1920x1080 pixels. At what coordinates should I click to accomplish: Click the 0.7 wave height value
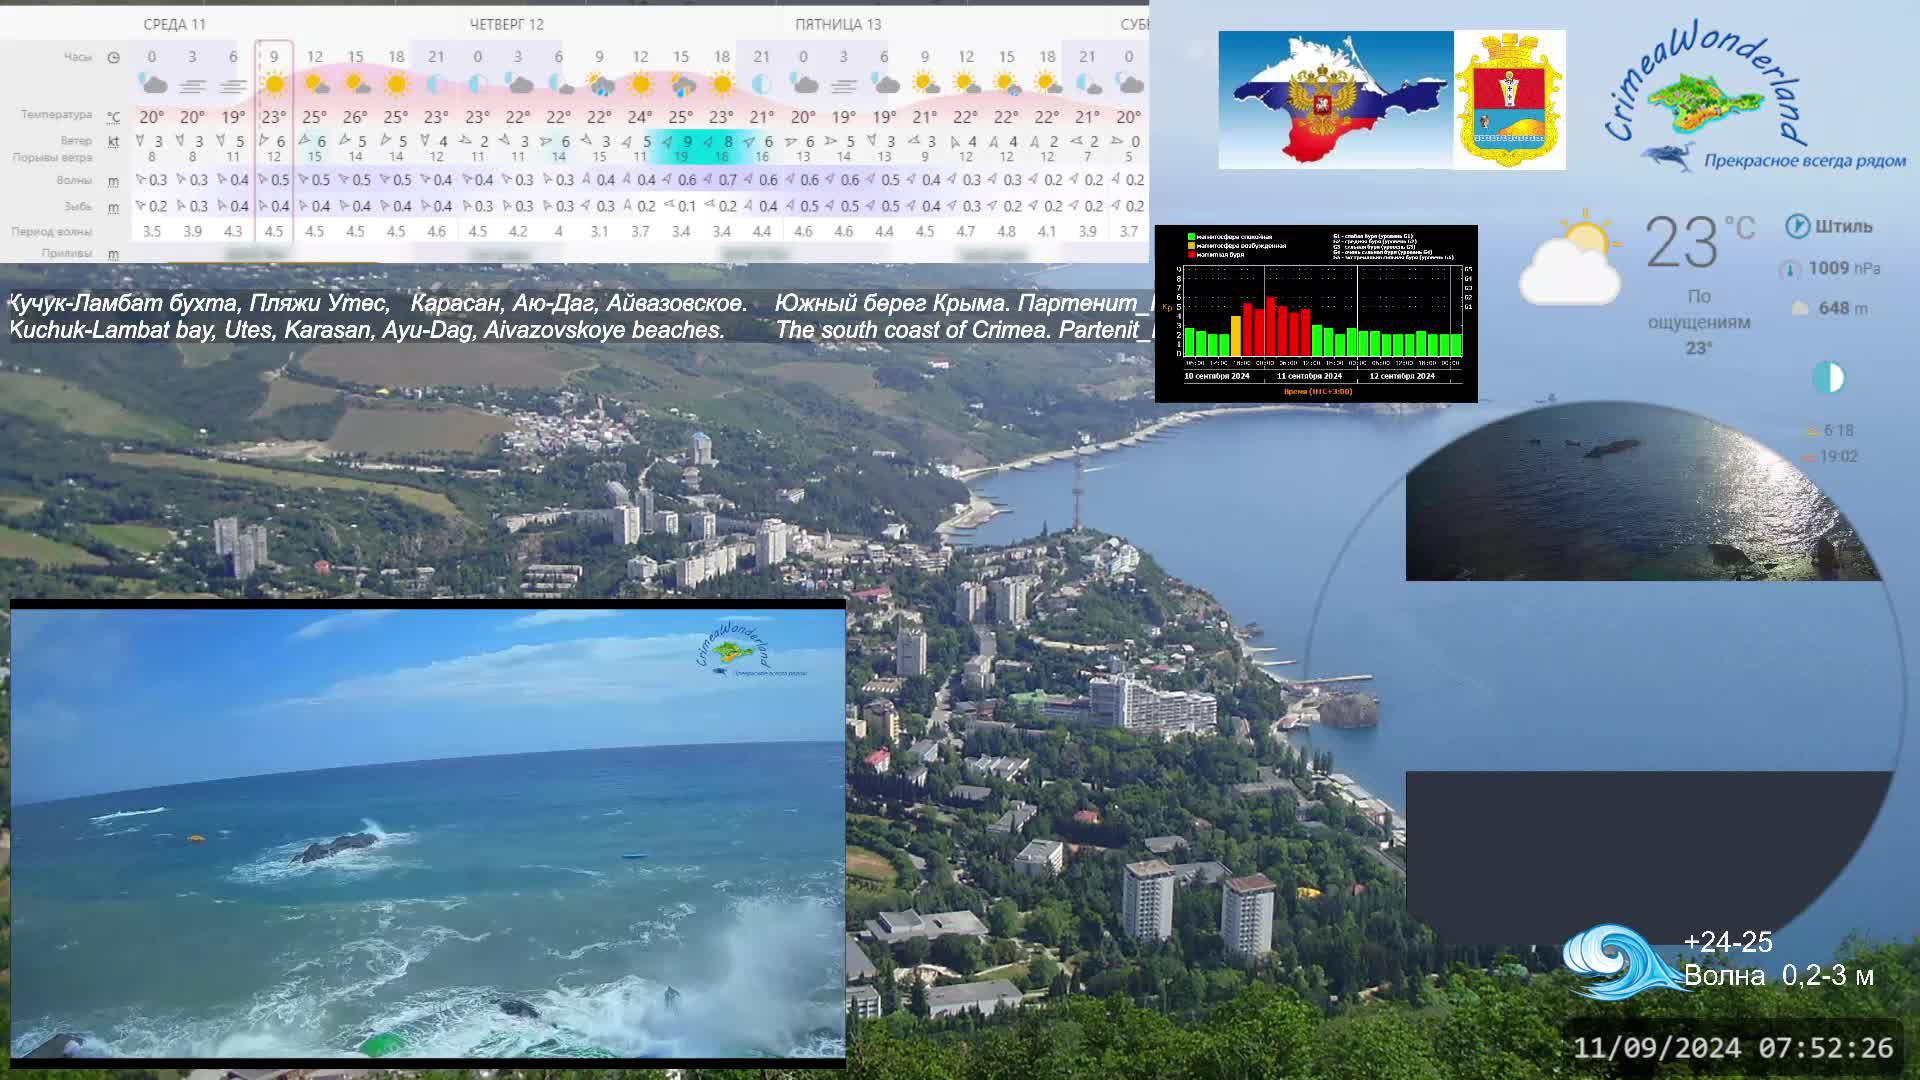(x=727, y=180)
